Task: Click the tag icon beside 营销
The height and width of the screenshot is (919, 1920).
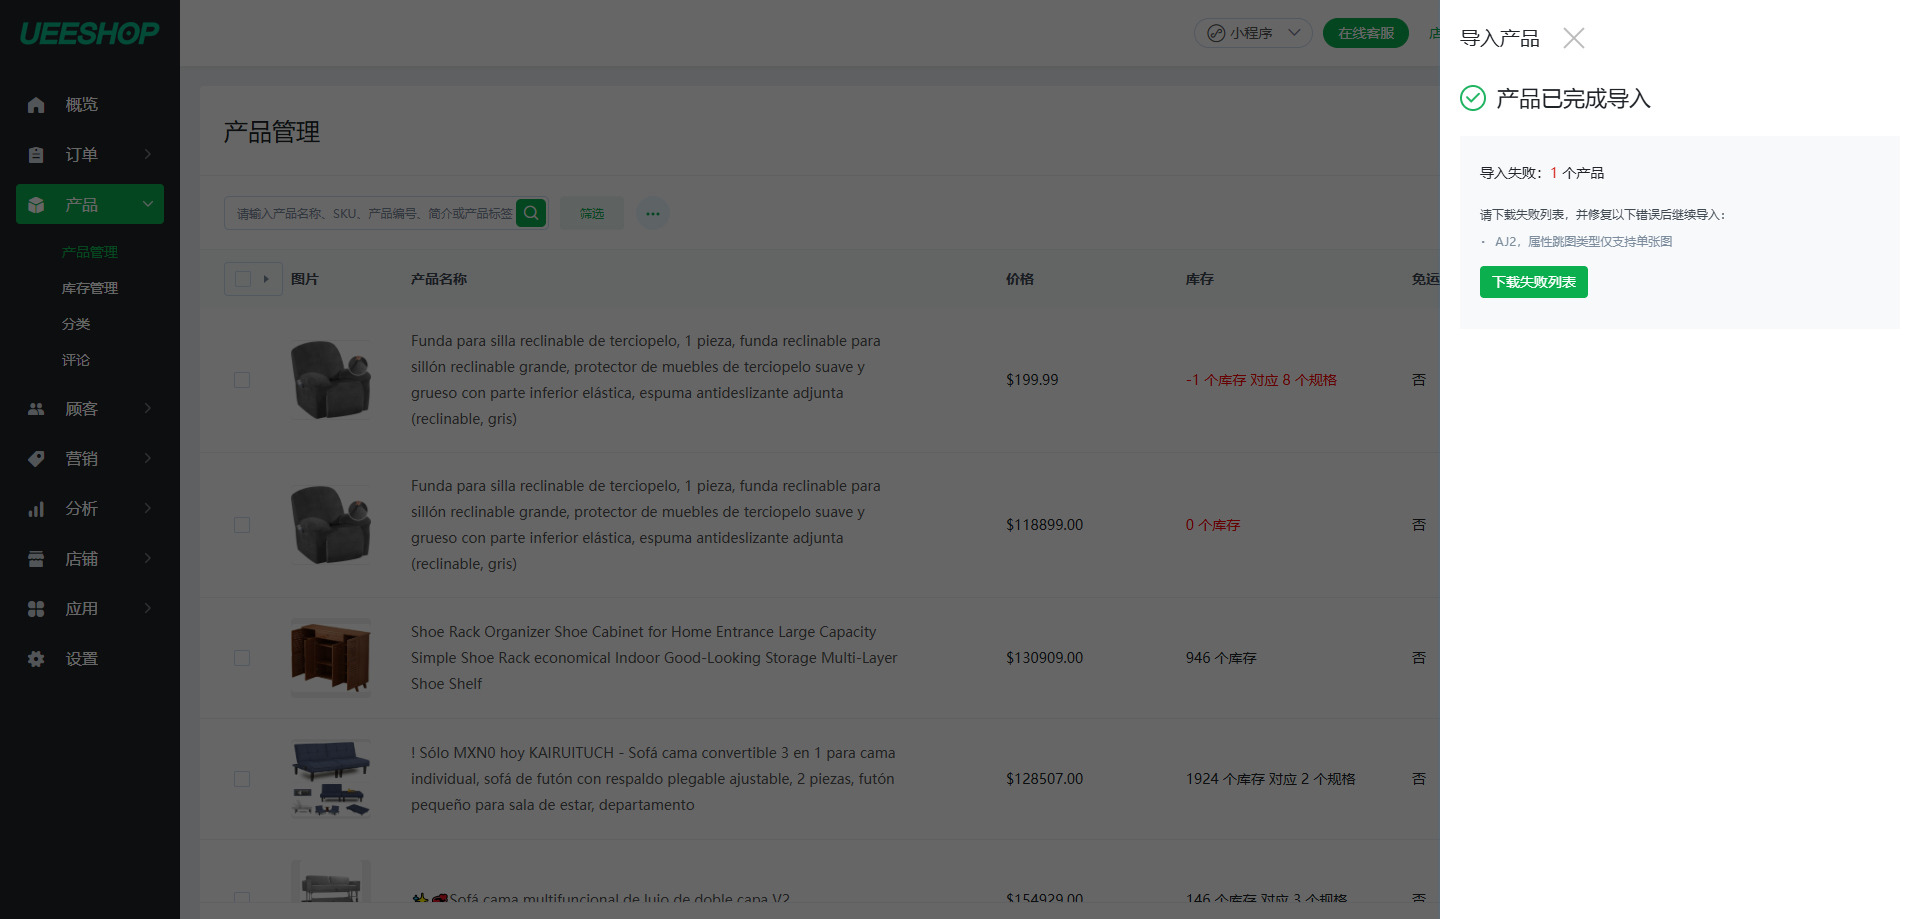Action: pos(36,459)
